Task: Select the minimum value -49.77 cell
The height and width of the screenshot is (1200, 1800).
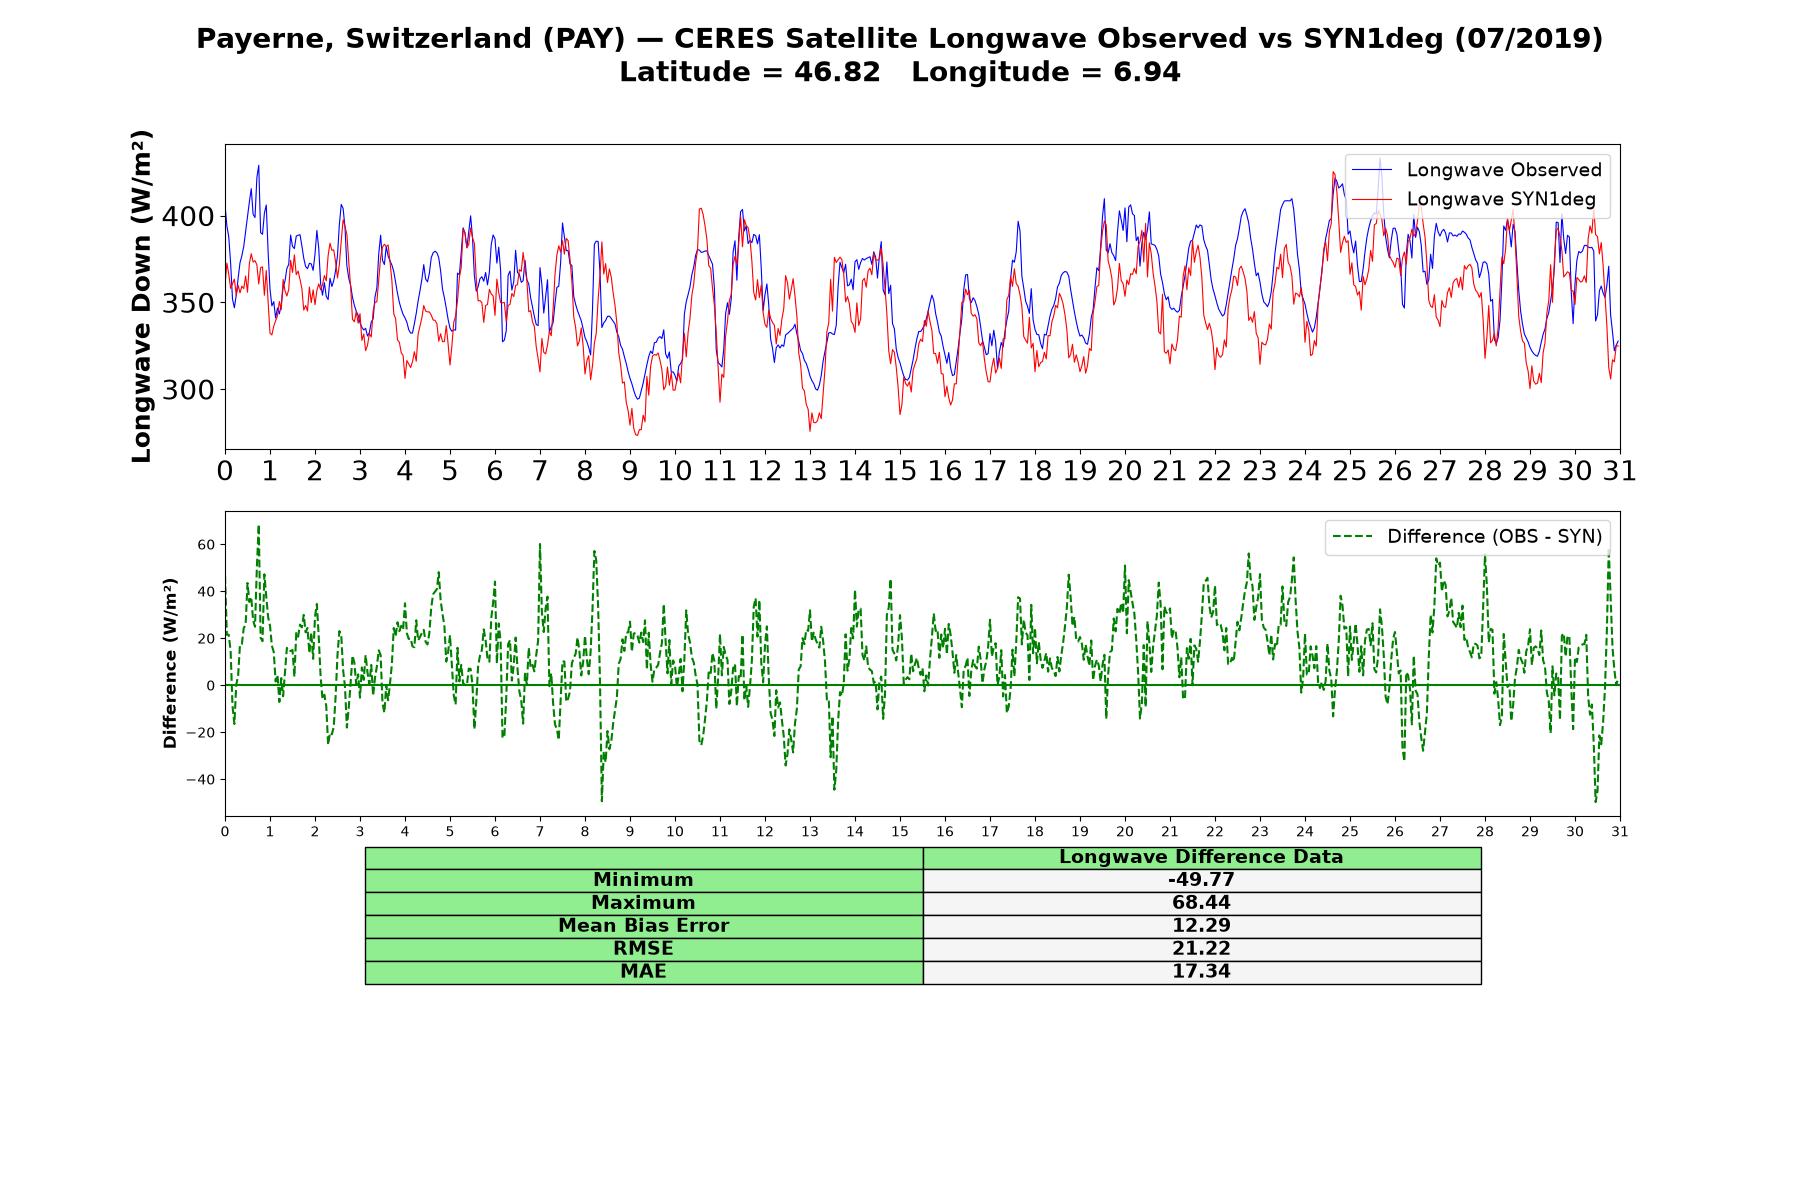Action: [x=1201, y=880]
